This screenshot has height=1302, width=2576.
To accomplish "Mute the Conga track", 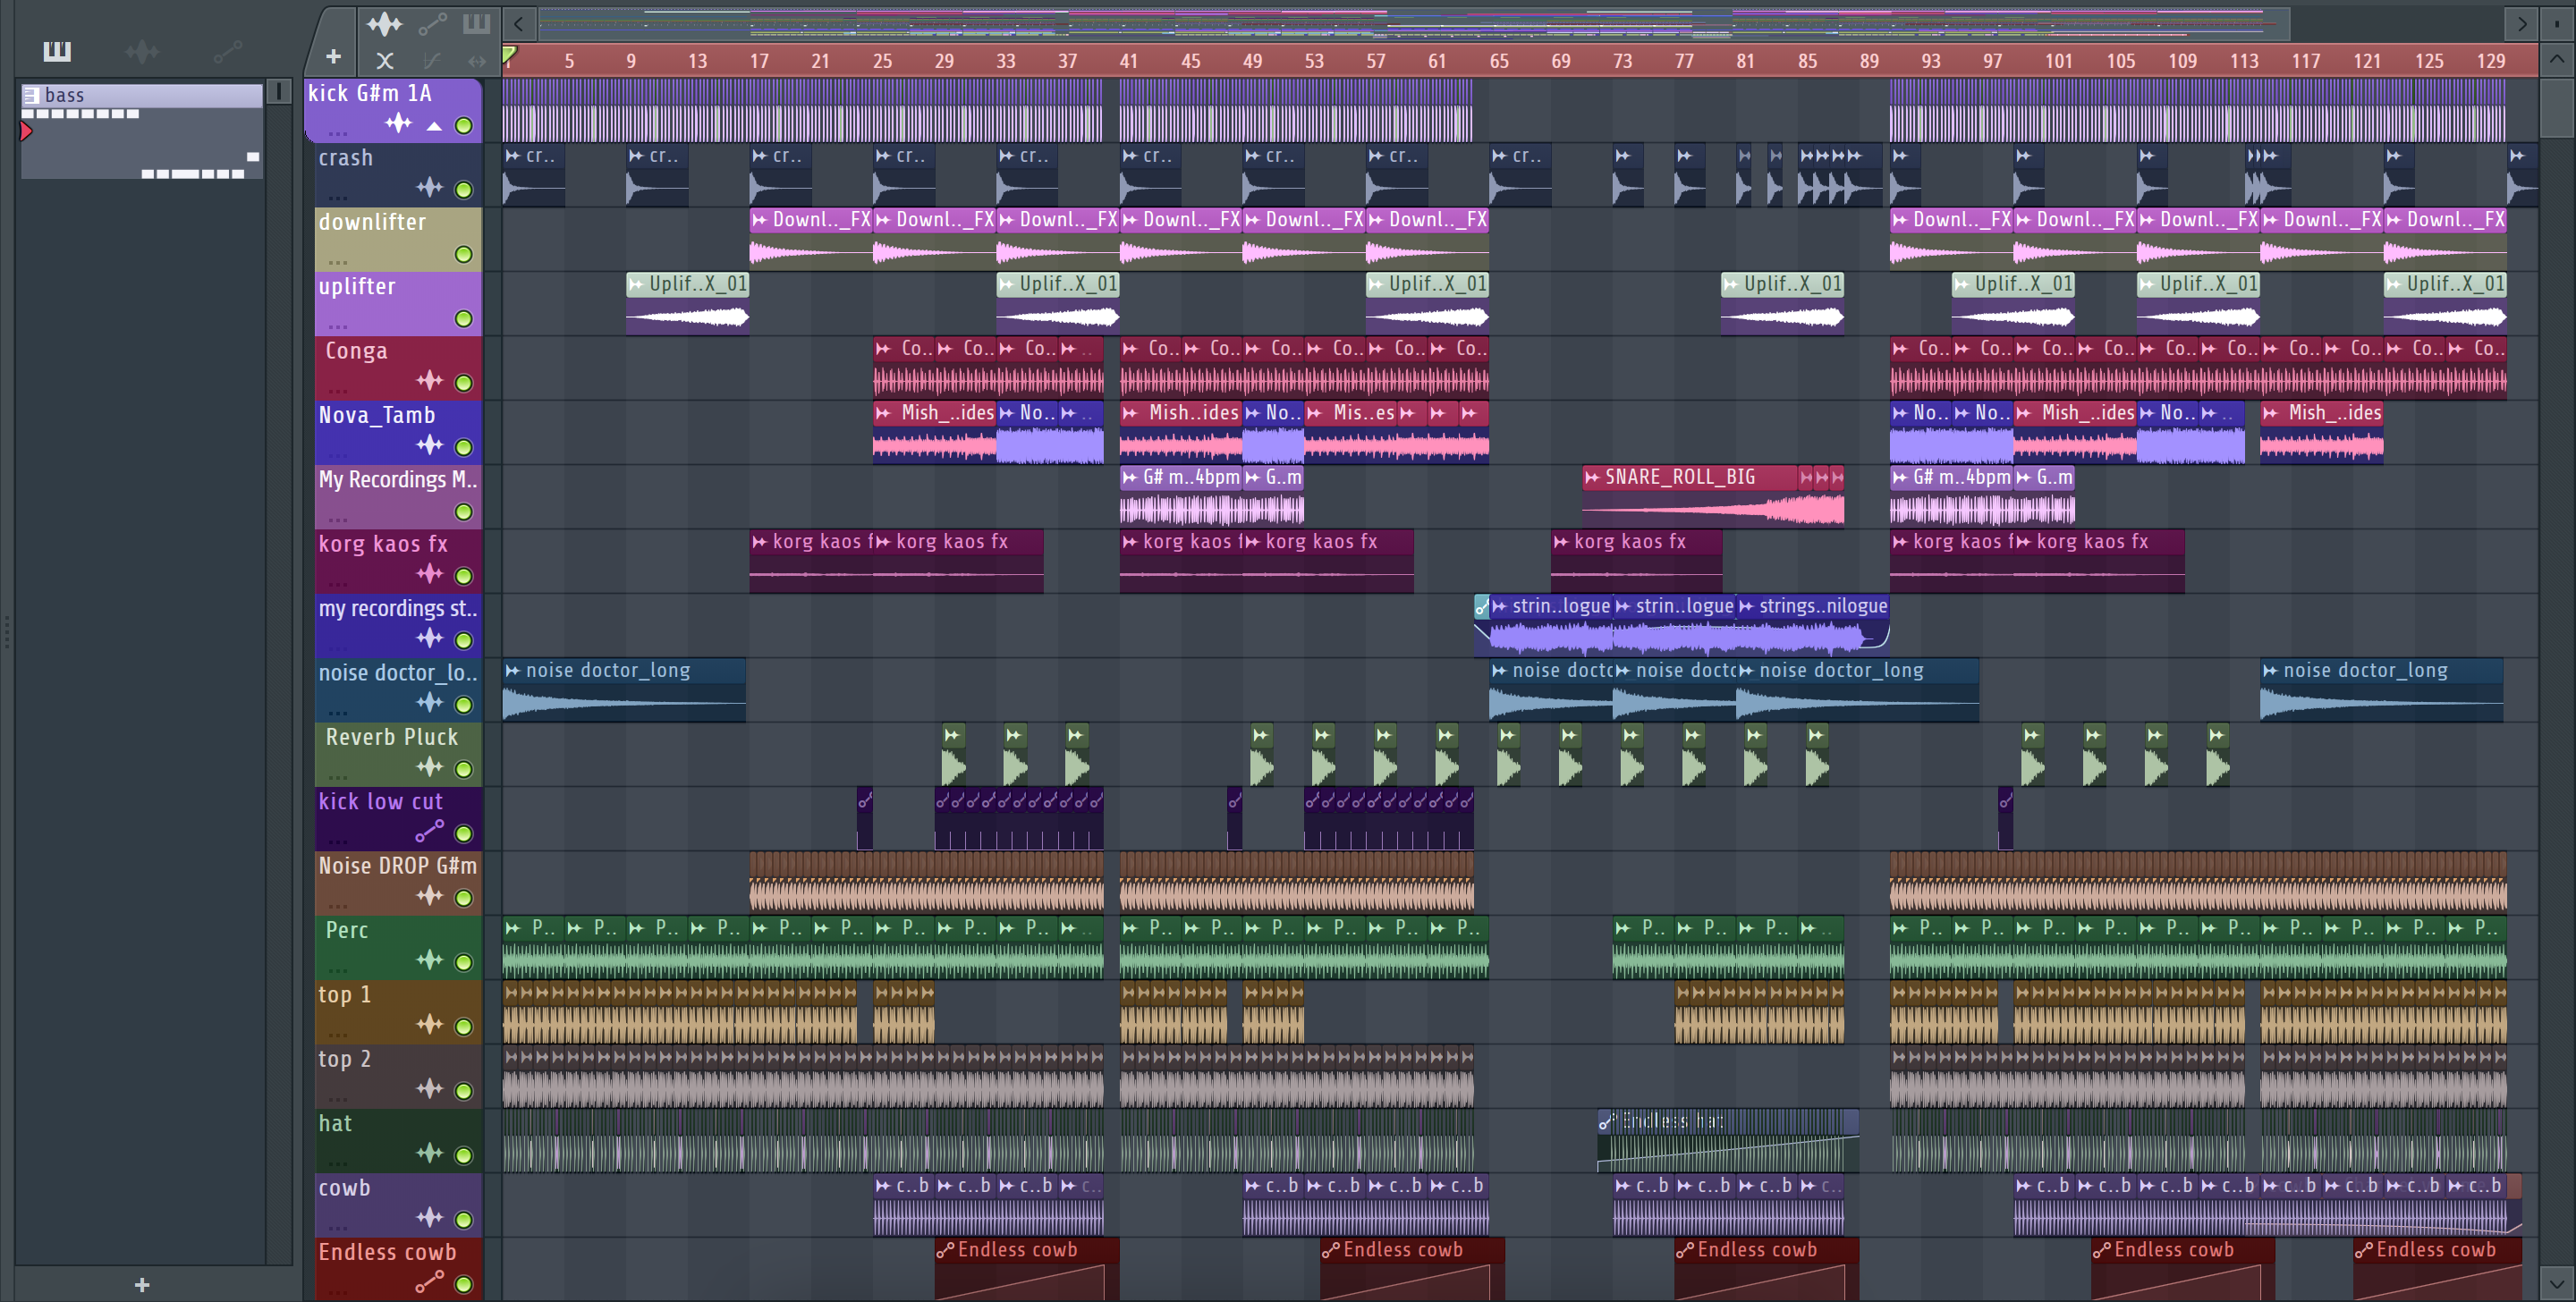I will click(x=464, y=383).
